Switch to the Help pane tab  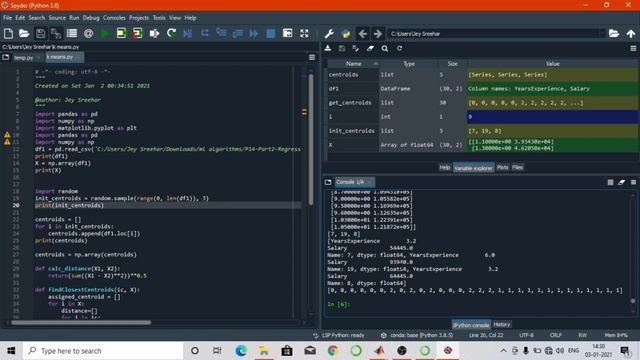coord(444,167)
